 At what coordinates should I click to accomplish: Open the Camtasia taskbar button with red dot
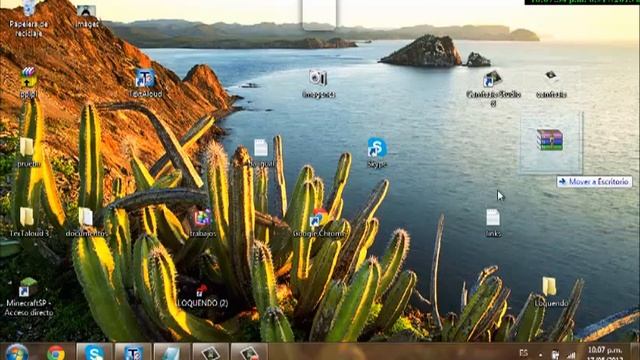tap(249, 352)
